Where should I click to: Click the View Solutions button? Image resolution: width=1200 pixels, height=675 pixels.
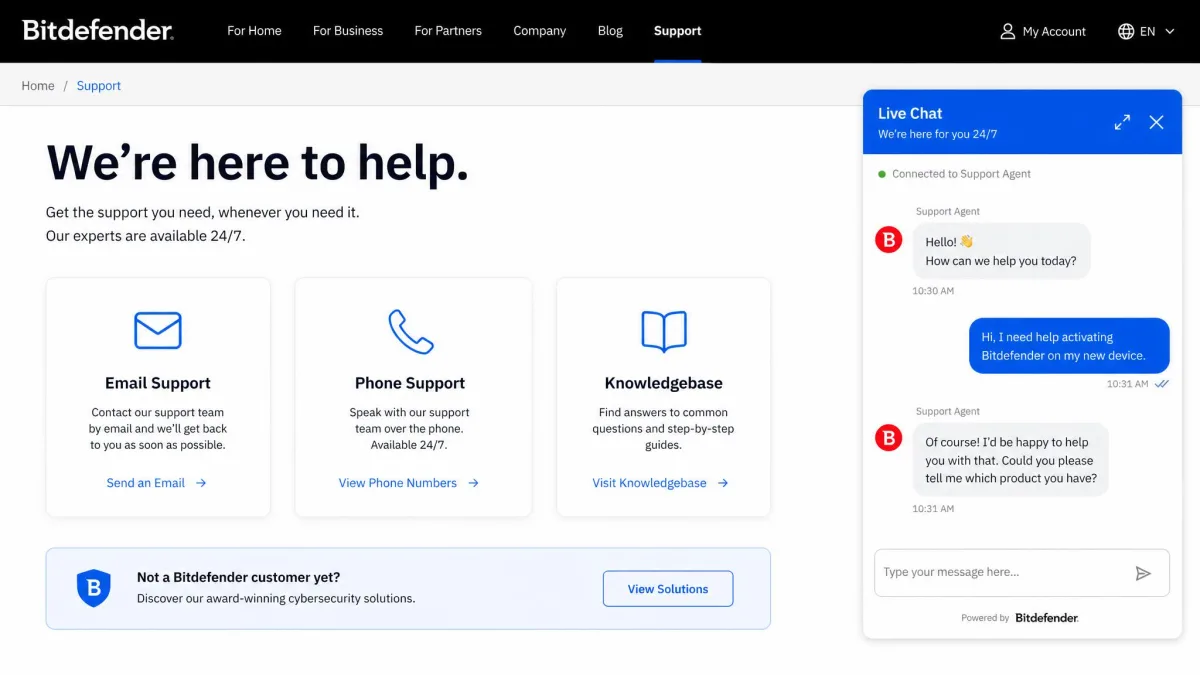point(668,589)
